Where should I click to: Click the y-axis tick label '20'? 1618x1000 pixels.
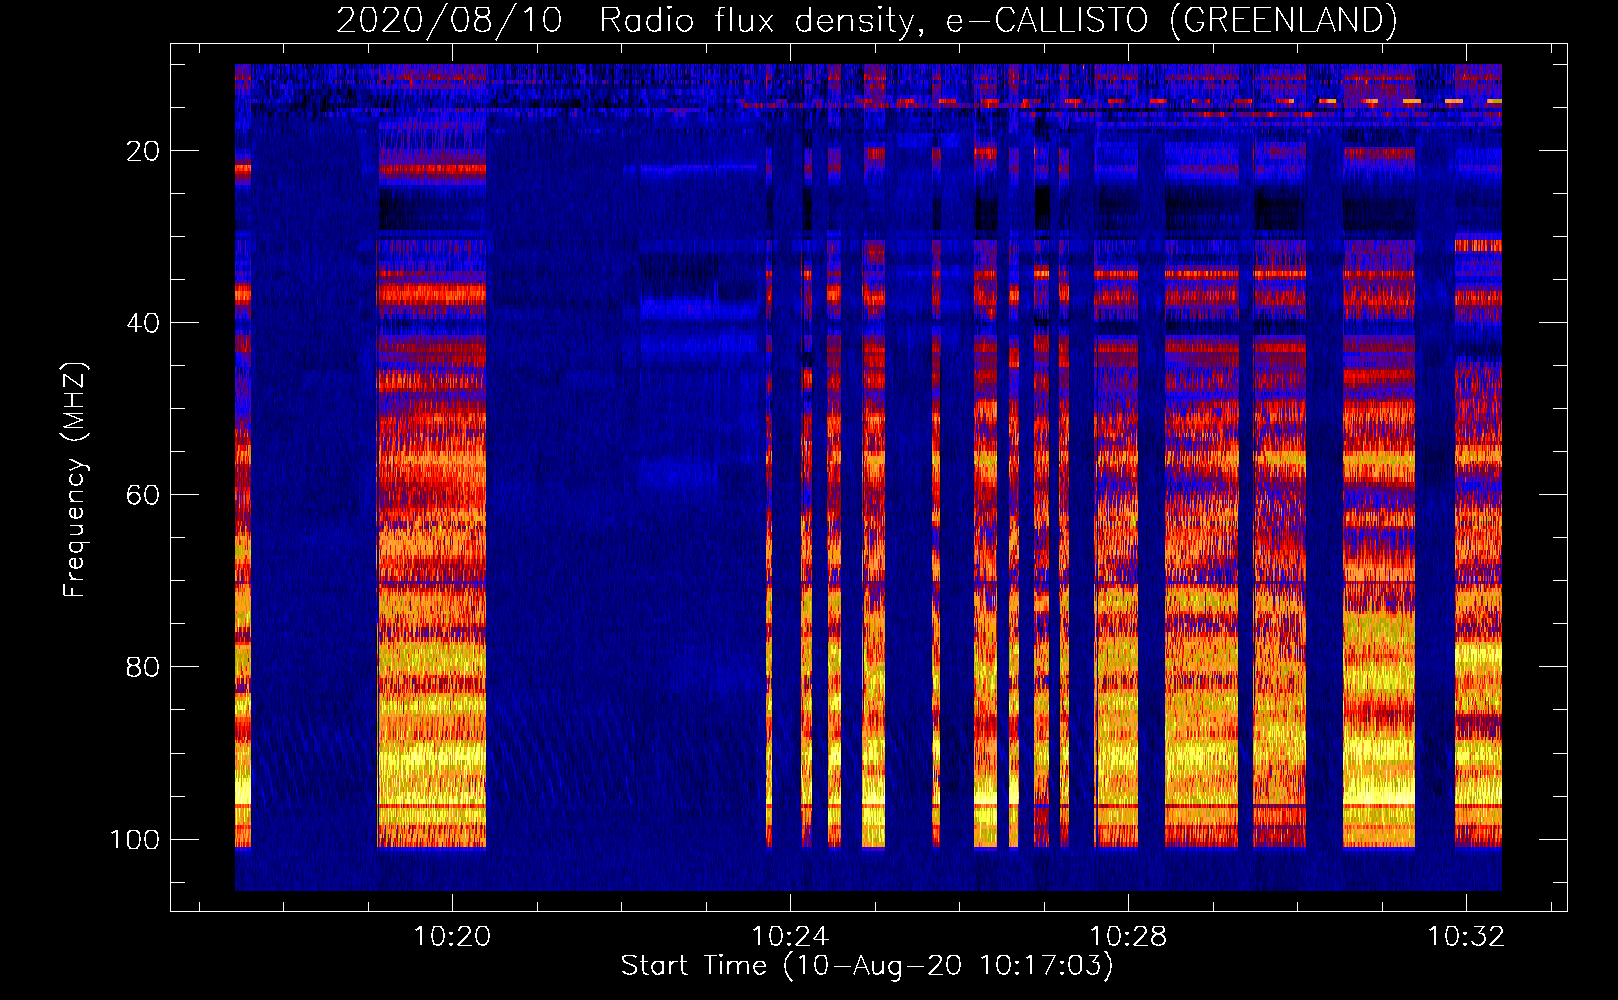pyautogui.click(x=143, y=151)
